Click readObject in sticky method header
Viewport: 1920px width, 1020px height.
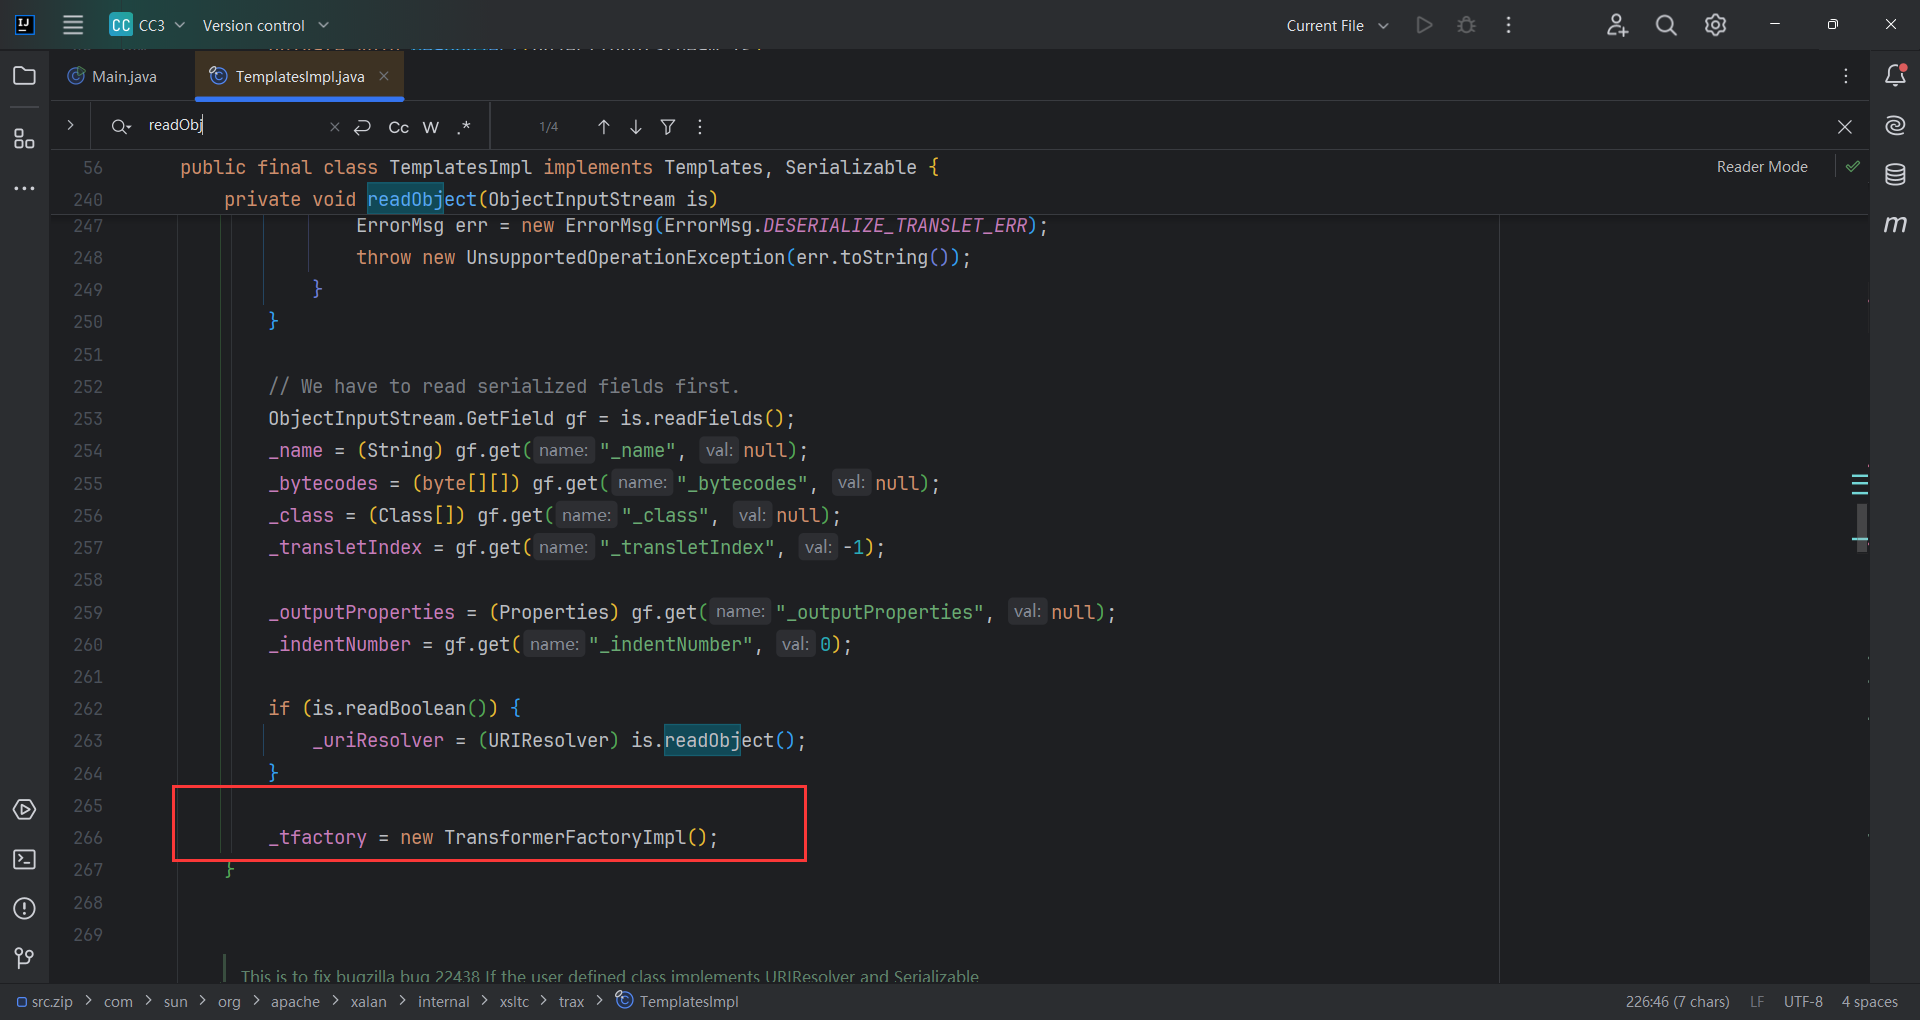click(x=421, y=199)
